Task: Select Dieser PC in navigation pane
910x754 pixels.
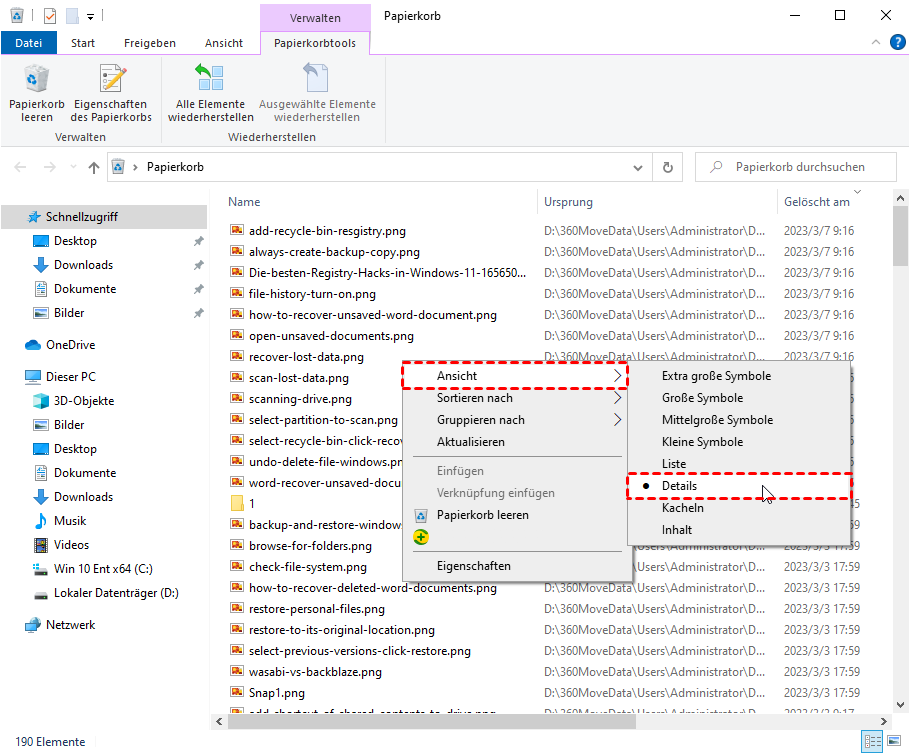Action: (x=60, y=377)
